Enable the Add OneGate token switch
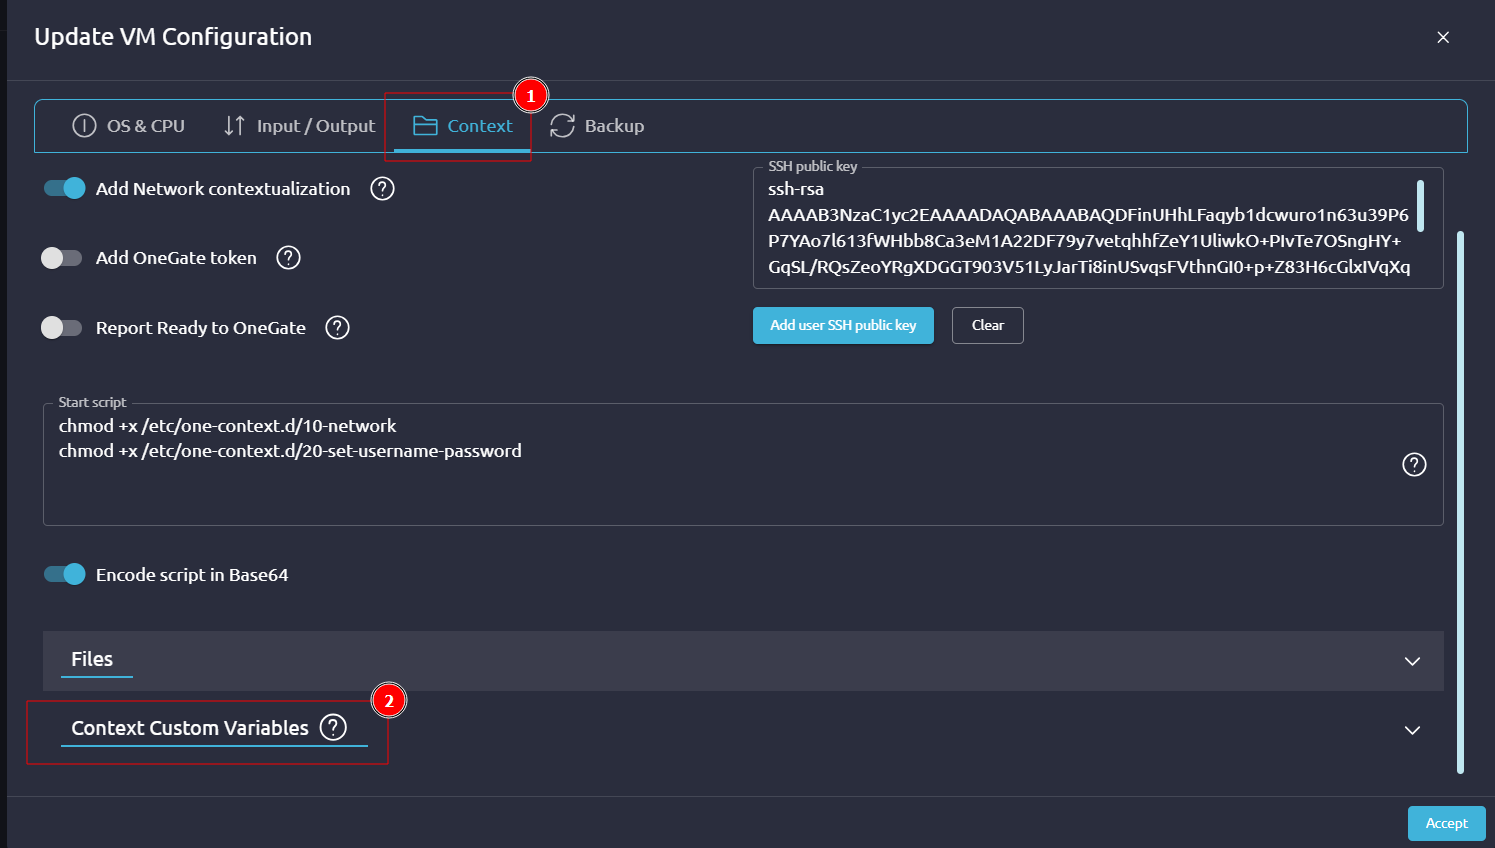This screenshot has width=1495, height=848. click(62, 258)
